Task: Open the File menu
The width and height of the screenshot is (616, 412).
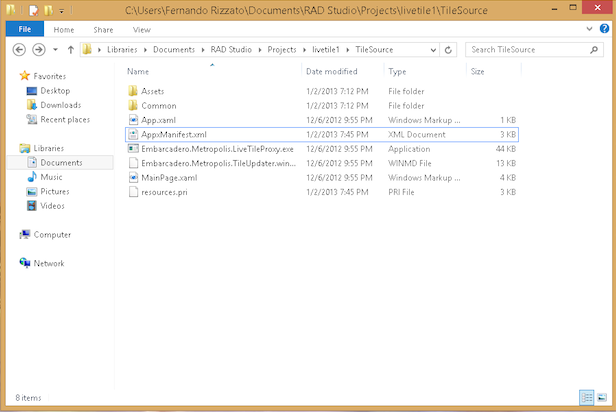Action: (x=24, y=30)
